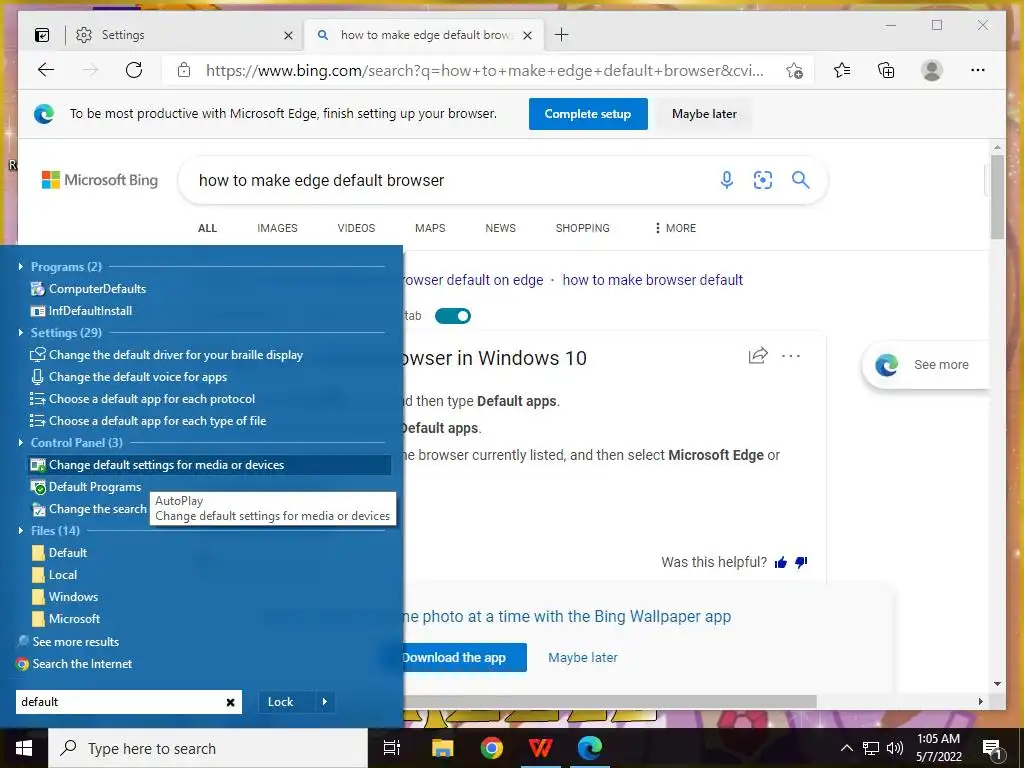Click the See more Edge card

926,365
